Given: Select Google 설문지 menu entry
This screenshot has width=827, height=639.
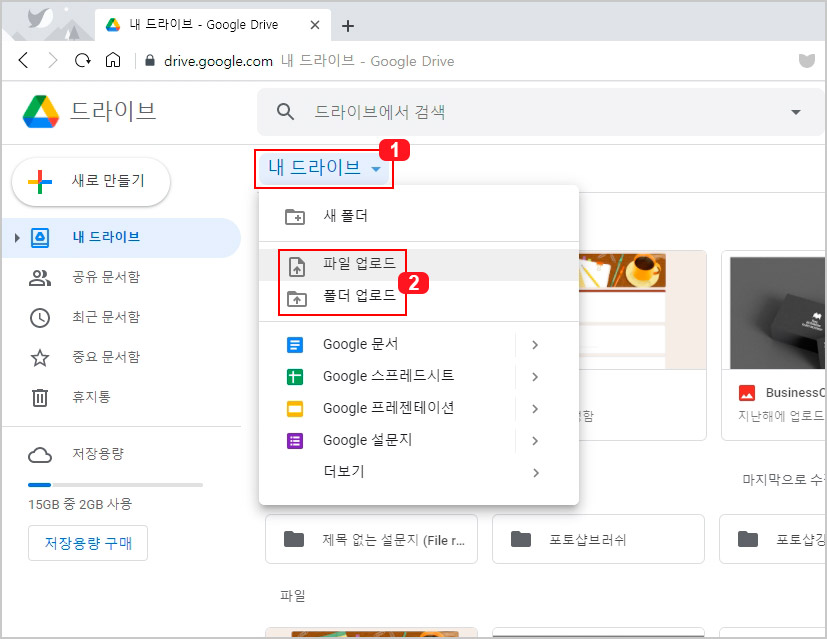Looking at the screenshot, I should [x=419, y=441].
